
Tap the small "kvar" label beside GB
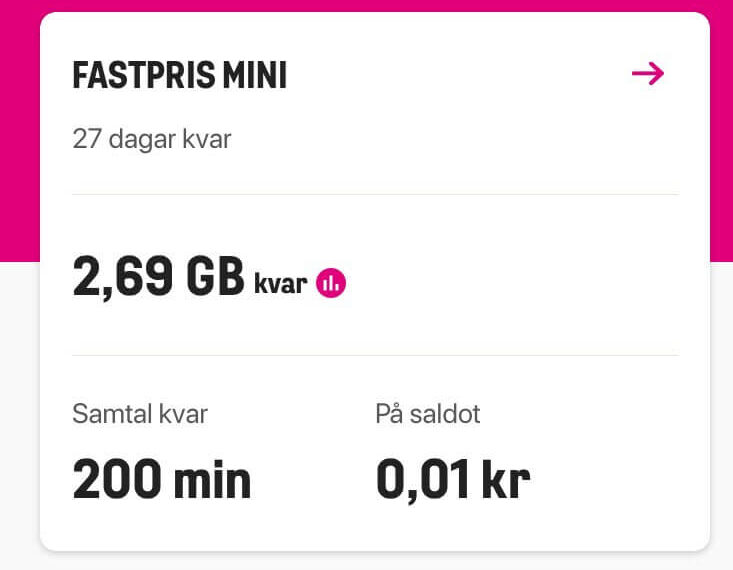(x=280, y=283)
